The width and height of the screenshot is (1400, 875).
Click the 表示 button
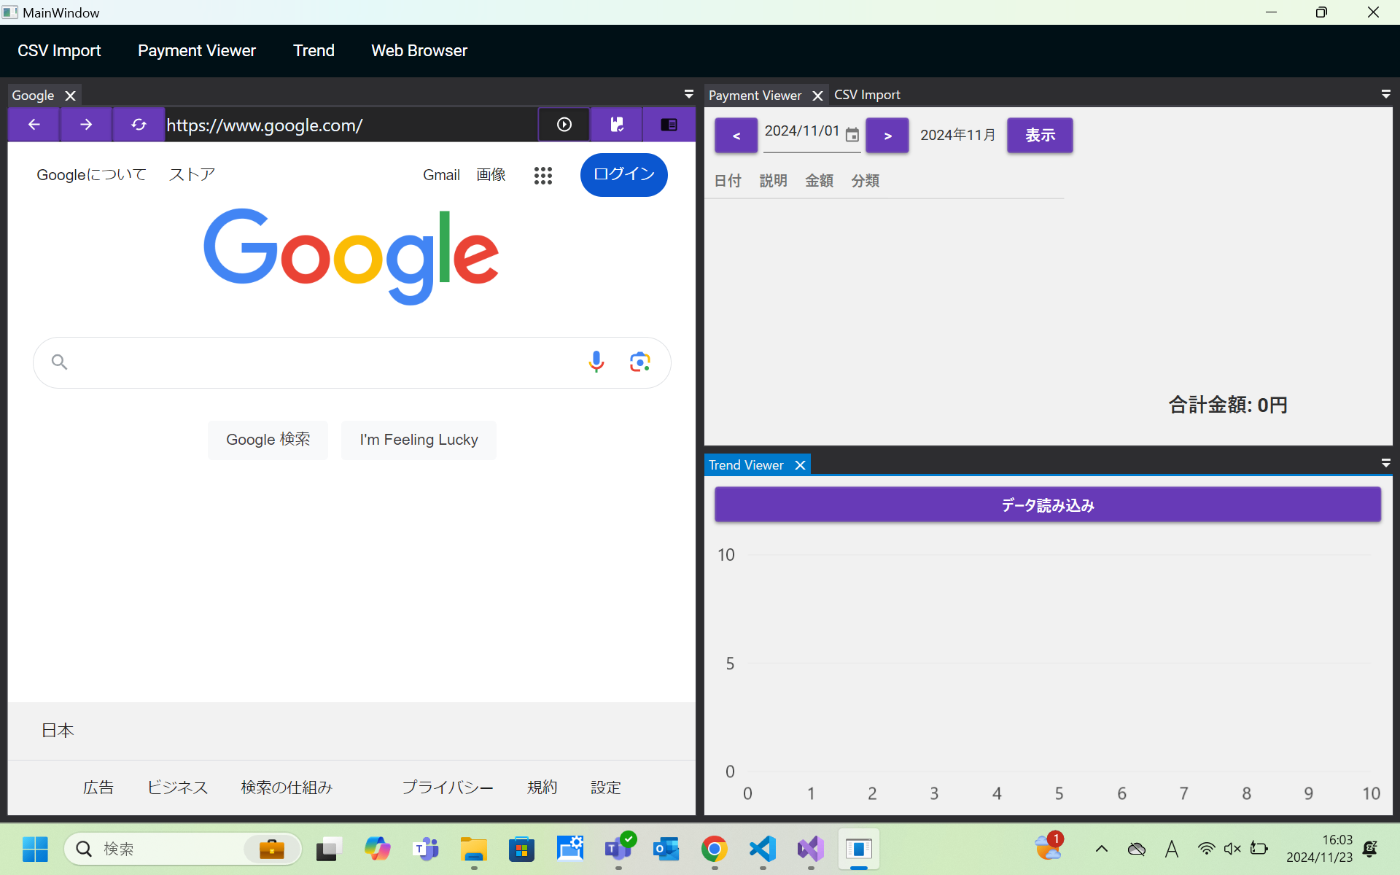[1040, 136]
